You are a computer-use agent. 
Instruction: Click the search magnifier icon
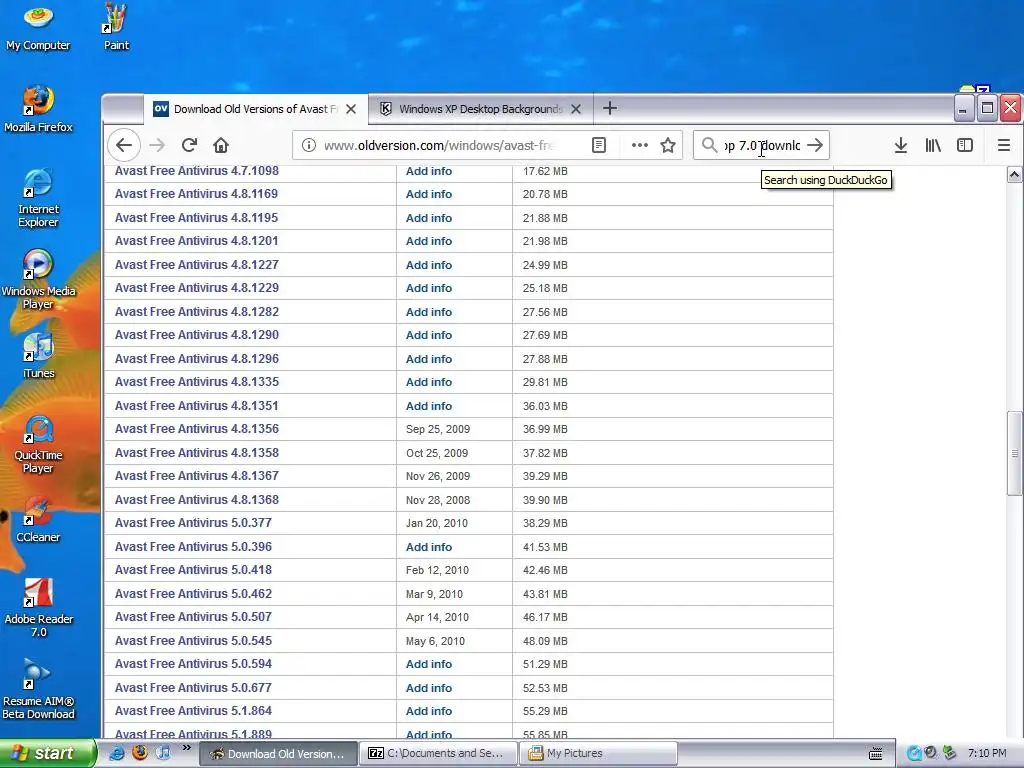coord(709,145)
